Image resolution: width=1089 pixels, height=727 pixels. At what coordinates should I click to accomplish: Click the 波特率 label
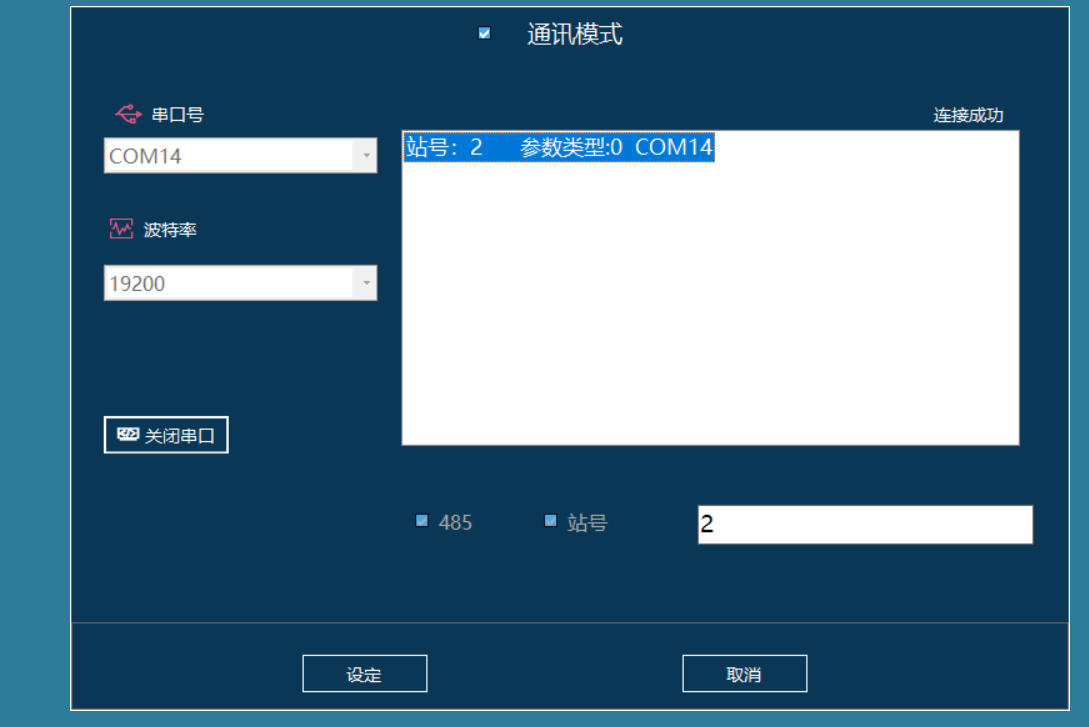[170, 230]
